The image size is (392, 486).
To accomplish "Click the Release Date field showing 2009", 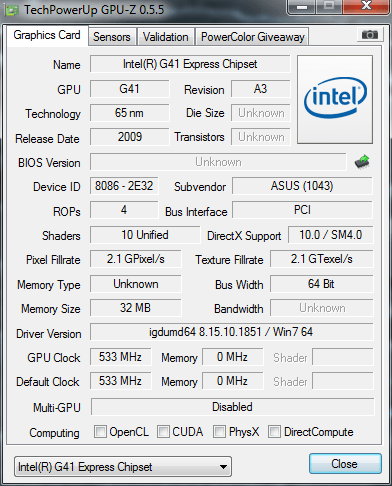I will [x=129, y=137].
